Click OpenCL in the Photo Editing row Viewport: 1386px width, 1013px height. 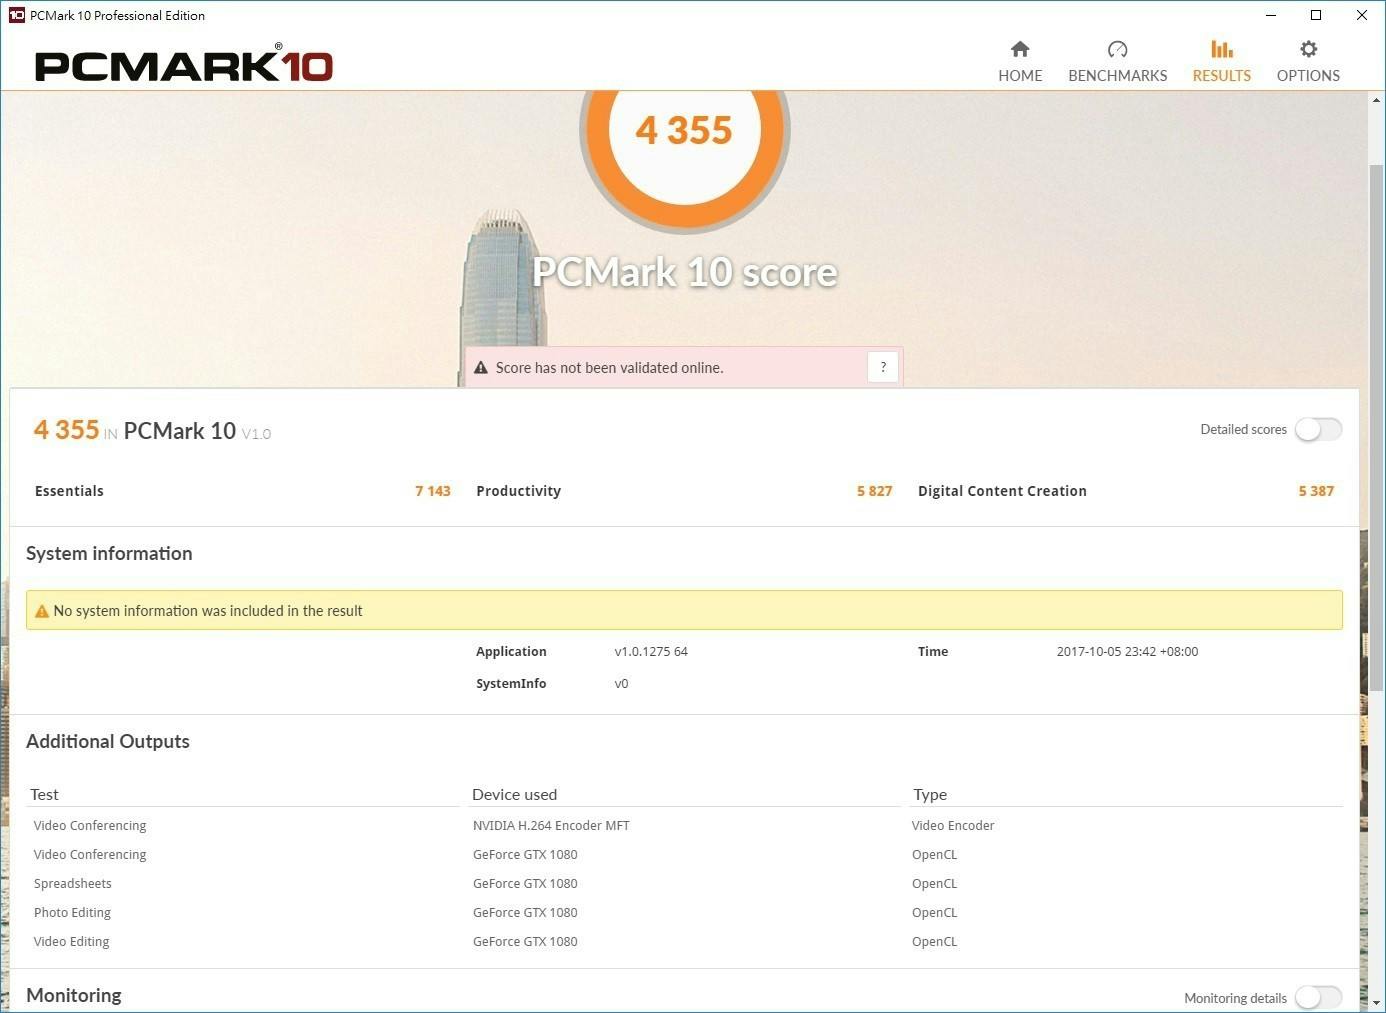point(934,912)
